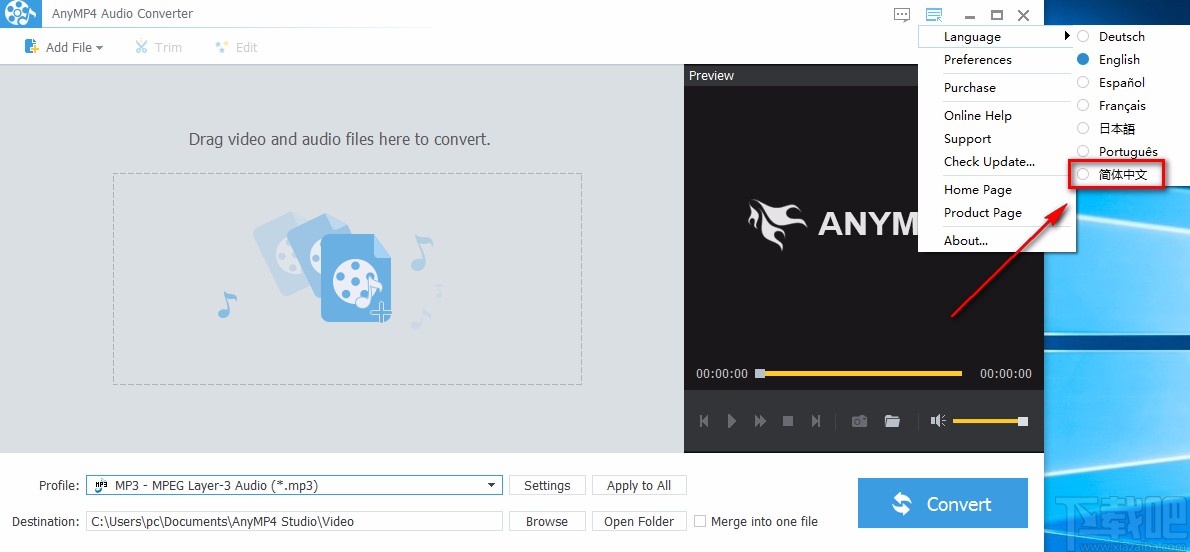This screenshot has width=1190, height=552.
Task: Jump to previous frame in preview
Action: coord(704,421)
